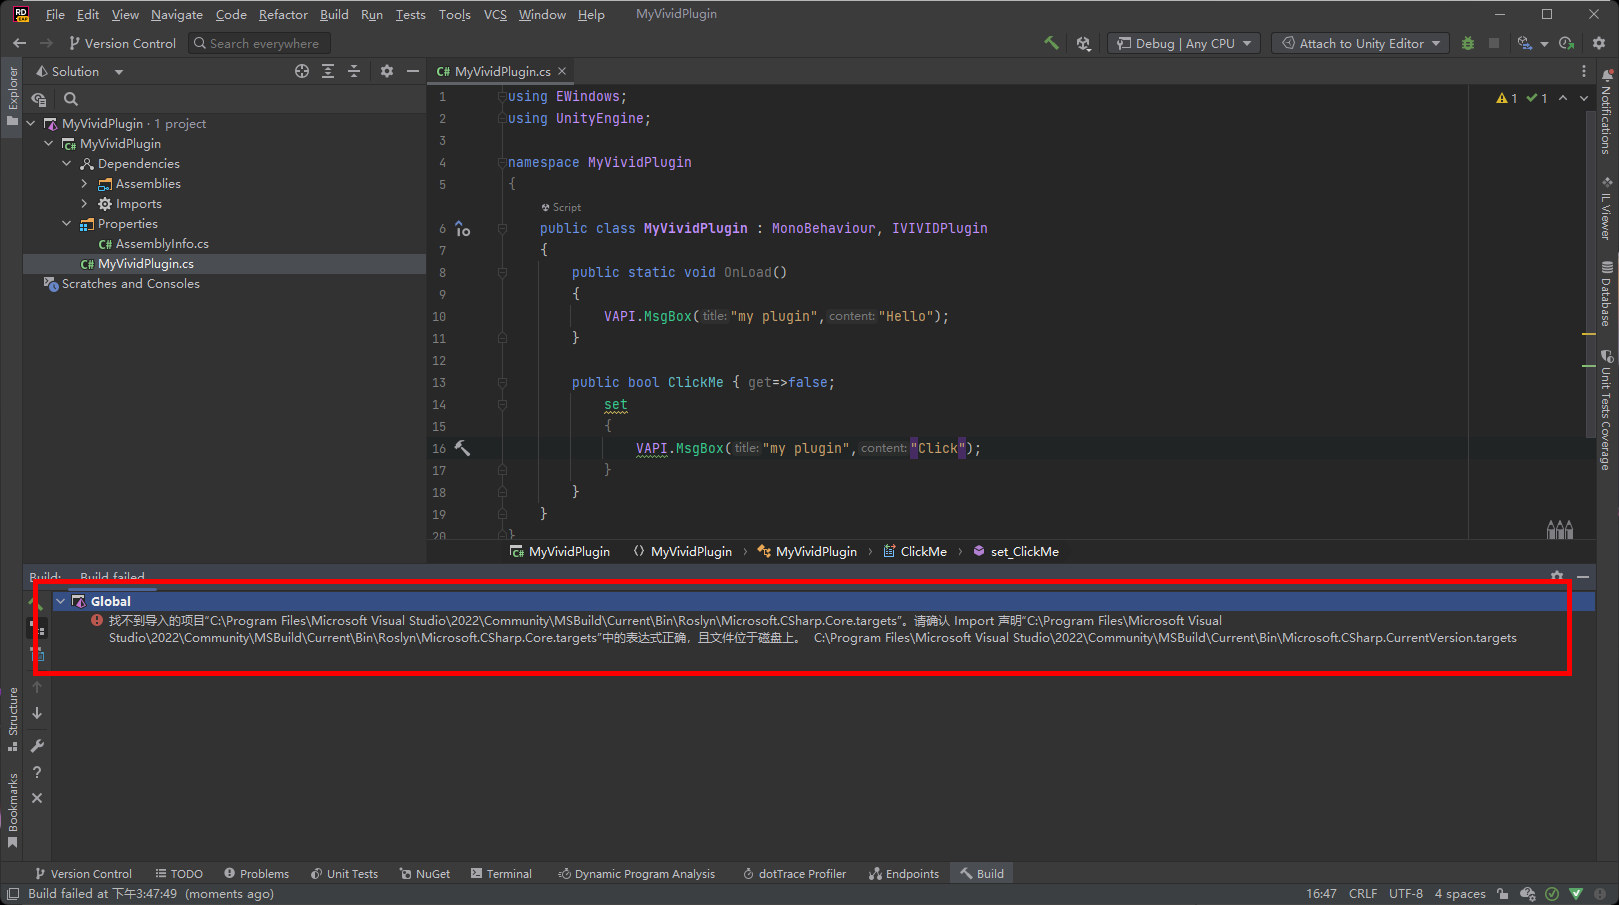Viewport: 1619px width, 905px height.
Task: Collapse the Dependencies tree node
Action: point(67,163)
